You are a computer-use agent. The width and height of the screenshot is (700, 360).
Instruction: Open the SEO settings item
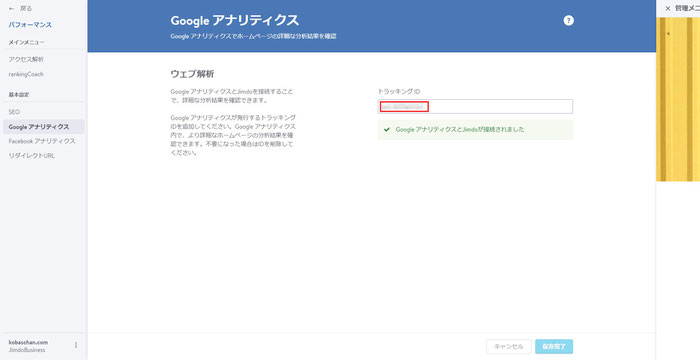tap(14, 112)
